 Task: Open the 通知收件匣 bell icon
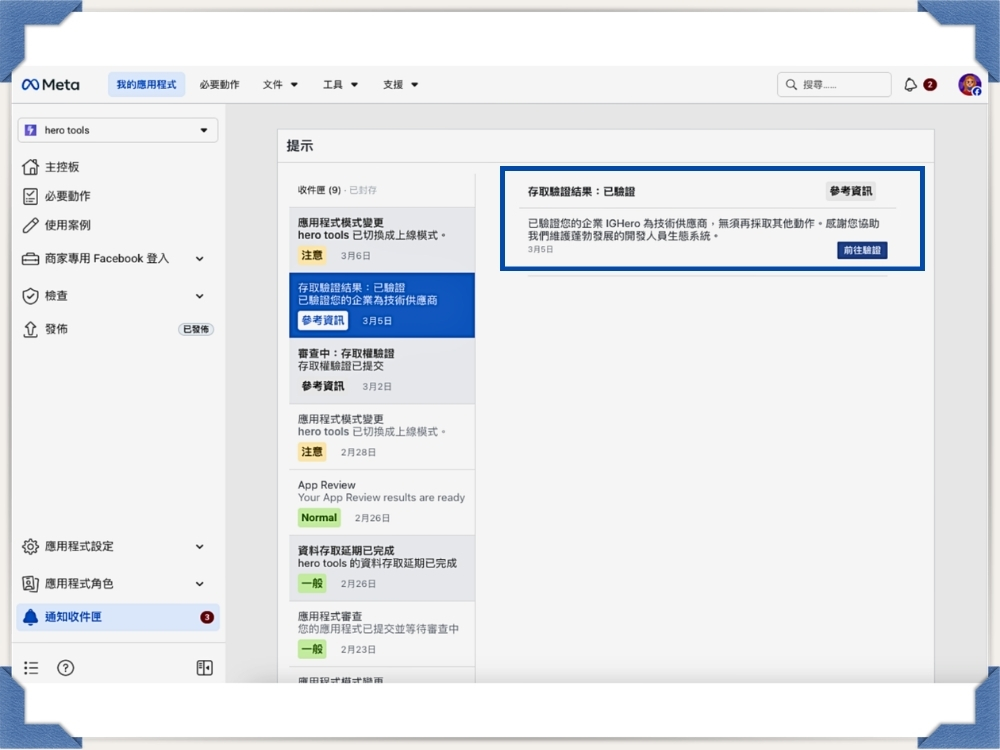(x=31, y=618)
